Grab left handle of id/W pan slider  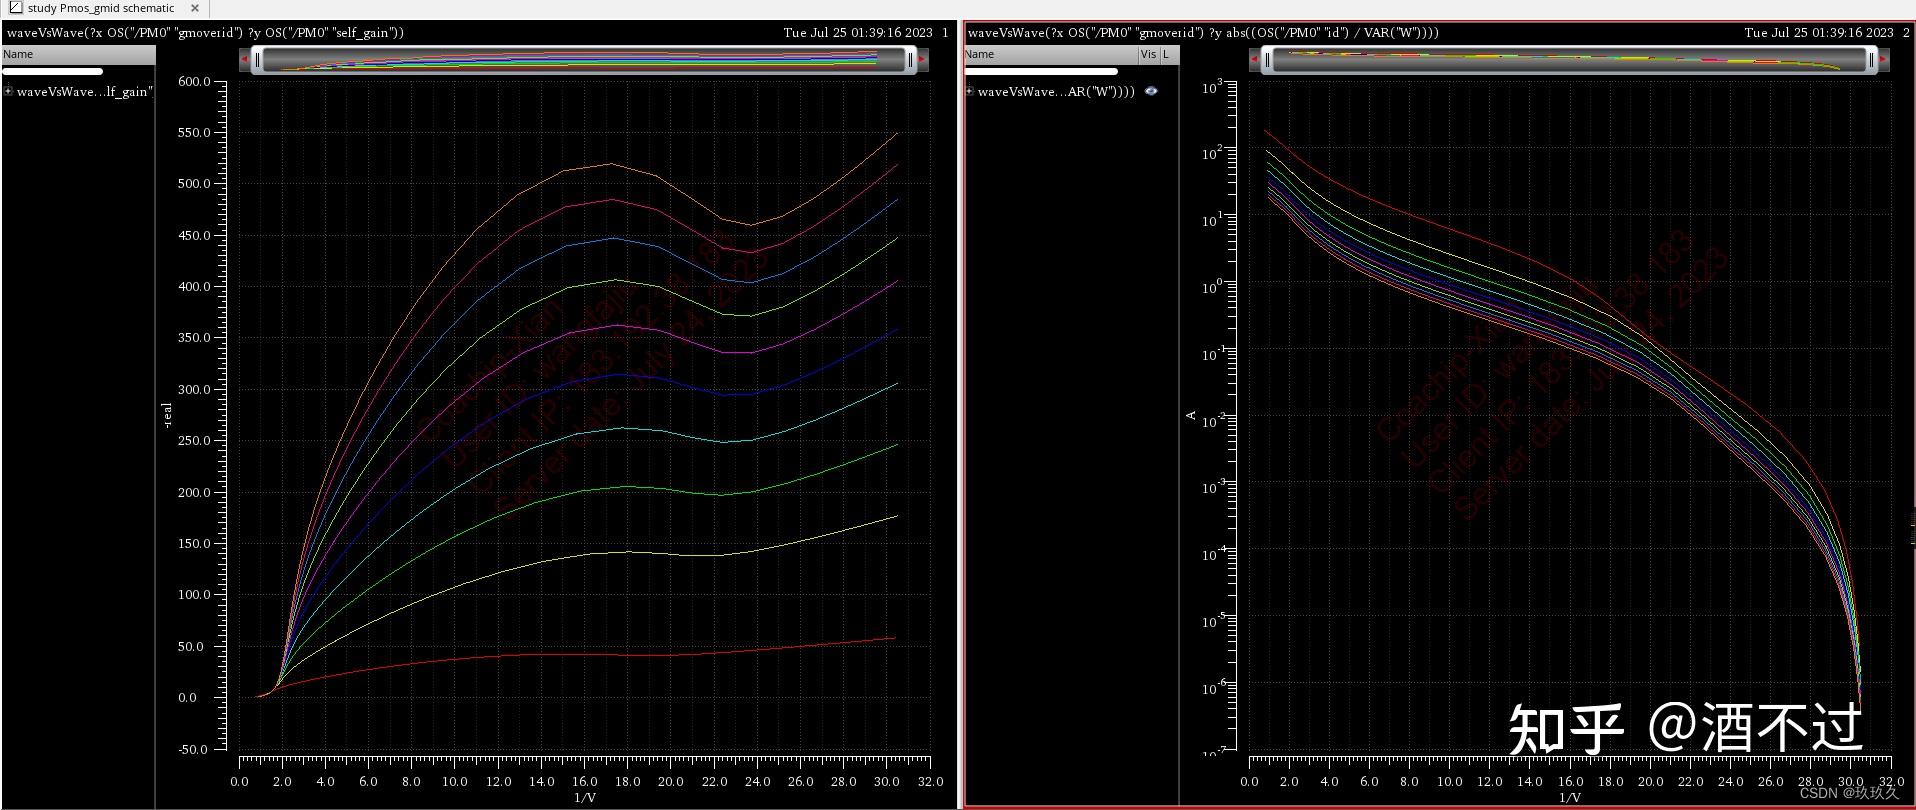point(1267,60)
